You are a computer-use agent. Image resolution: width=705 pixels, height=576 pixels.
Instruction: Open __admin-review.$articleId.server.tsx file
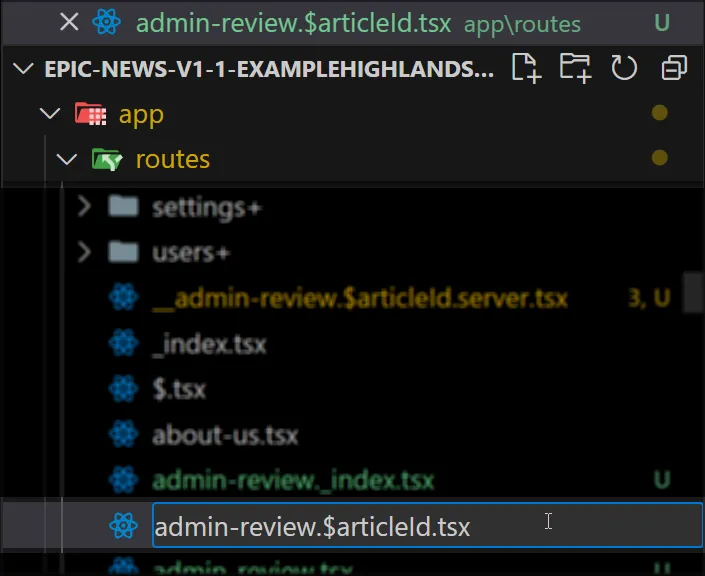(x=360, y=298)
